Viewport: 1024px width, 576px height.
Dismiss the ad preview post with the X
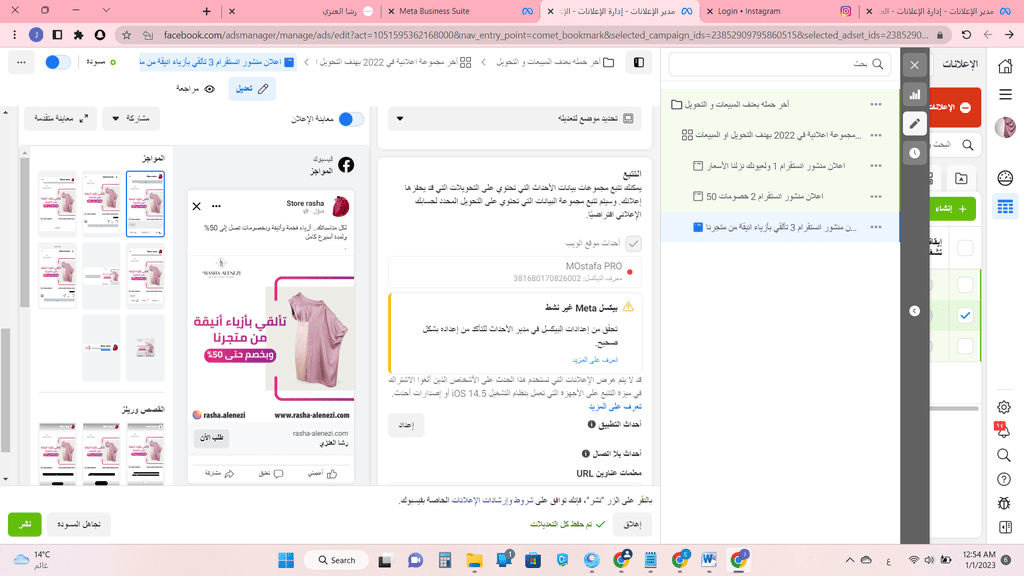click(197, 206)
